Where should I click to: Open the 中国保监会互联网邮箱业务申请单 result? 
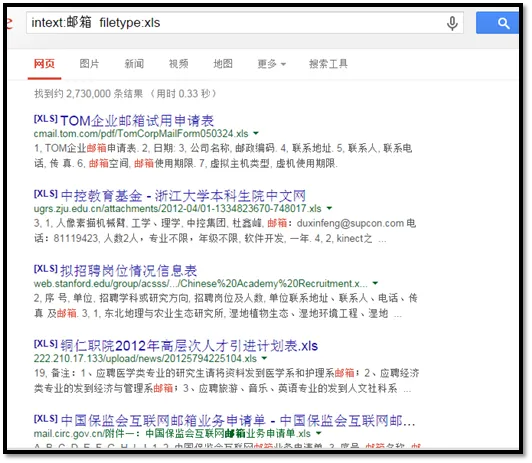point(238,421)
